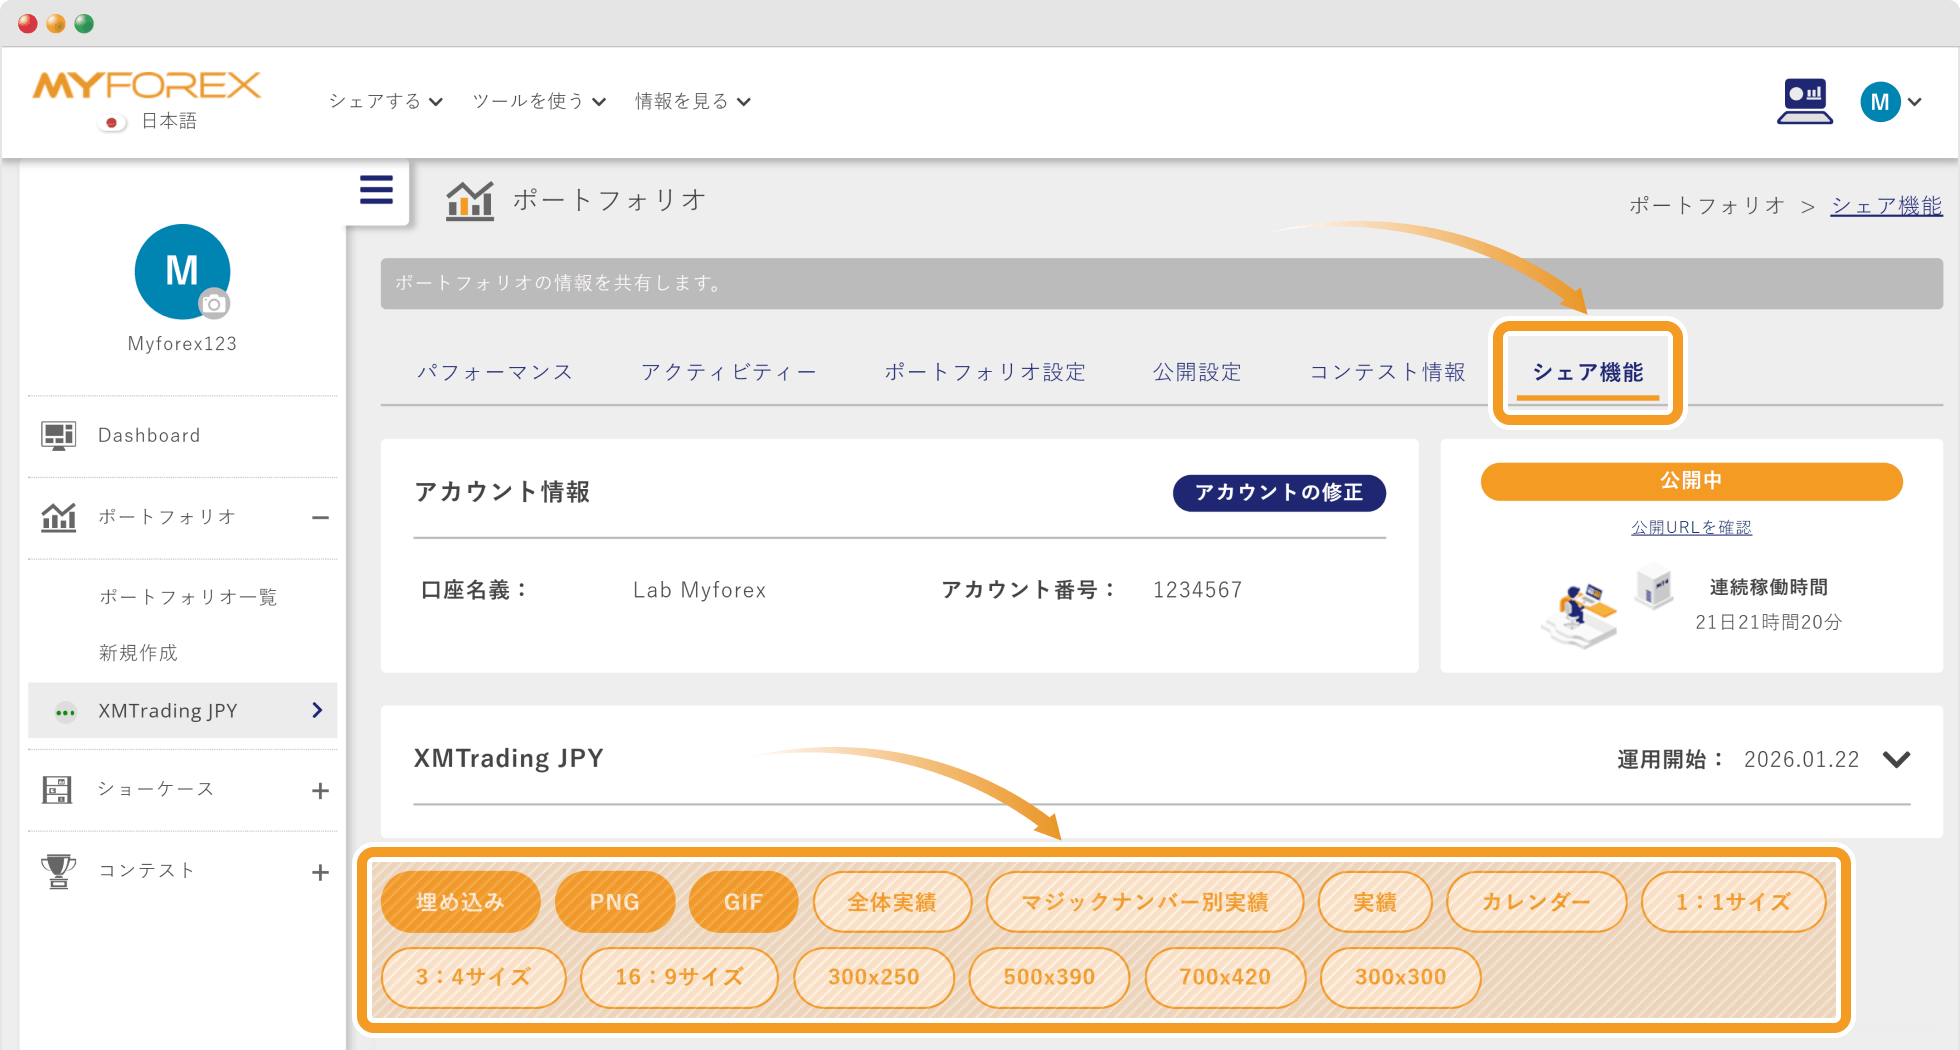1960x1050 pixels.
Task: Select the 全体実績 option
Action: [x=892, y=902]
